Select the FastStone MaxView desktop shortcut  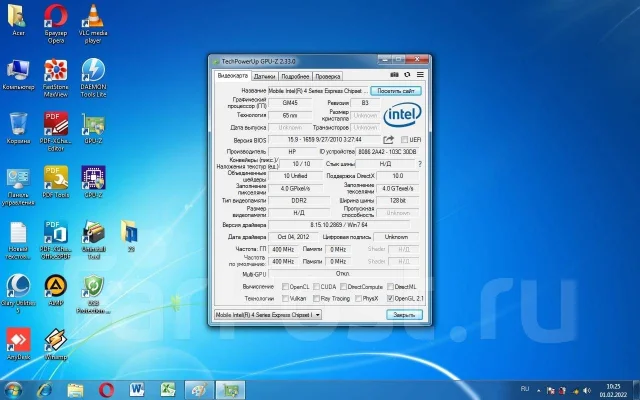click(56, 78)
